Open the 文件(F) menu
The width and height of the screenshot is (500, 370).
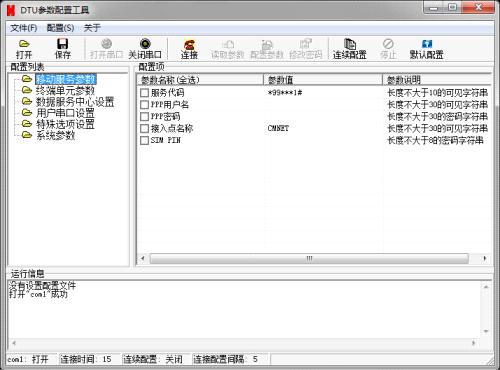24,28
